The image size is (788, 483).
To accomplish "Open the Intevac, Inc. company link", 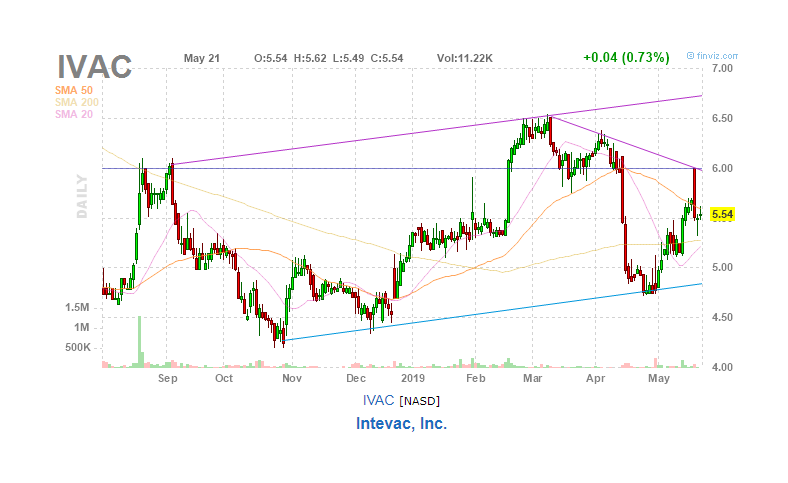I will 401,423.
